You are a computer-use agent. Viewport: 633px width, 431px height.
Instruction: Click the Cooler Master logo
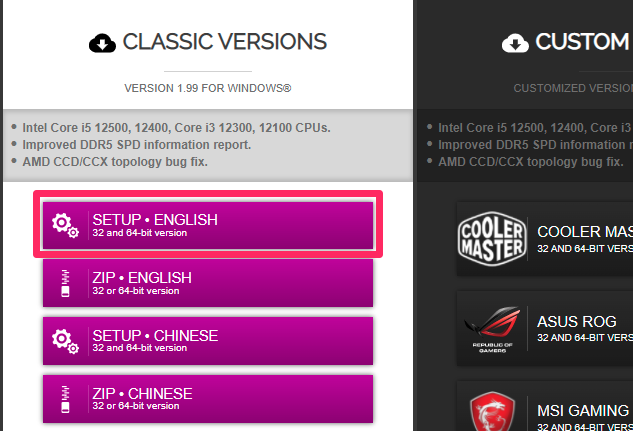click(x=492, y=239)
